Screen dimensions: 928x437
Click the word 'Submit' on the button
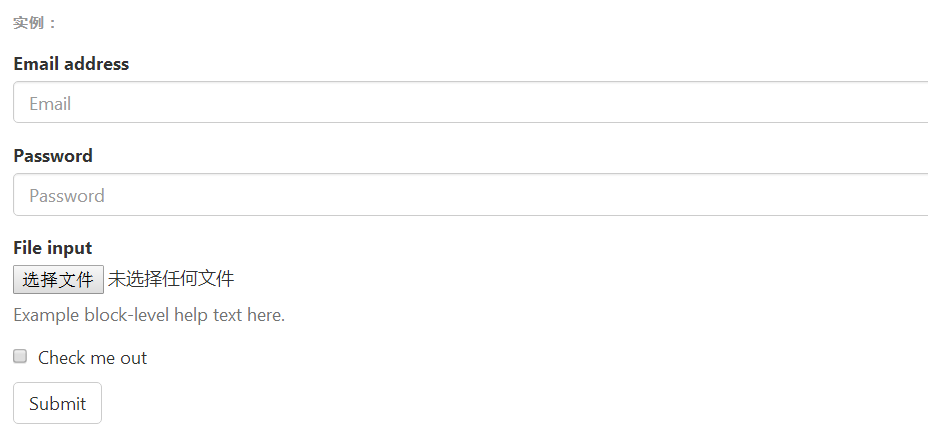pyautogui.click(x=57, y=404)
